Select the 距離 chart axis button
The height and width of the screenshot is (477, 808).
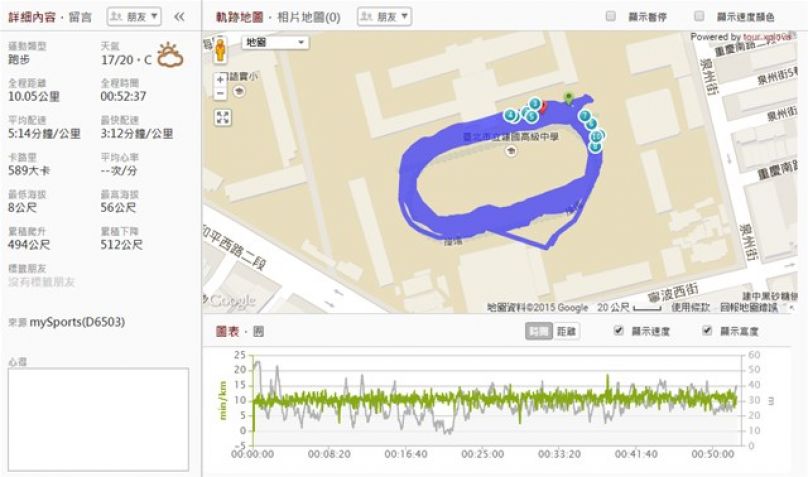pos(567,330)
